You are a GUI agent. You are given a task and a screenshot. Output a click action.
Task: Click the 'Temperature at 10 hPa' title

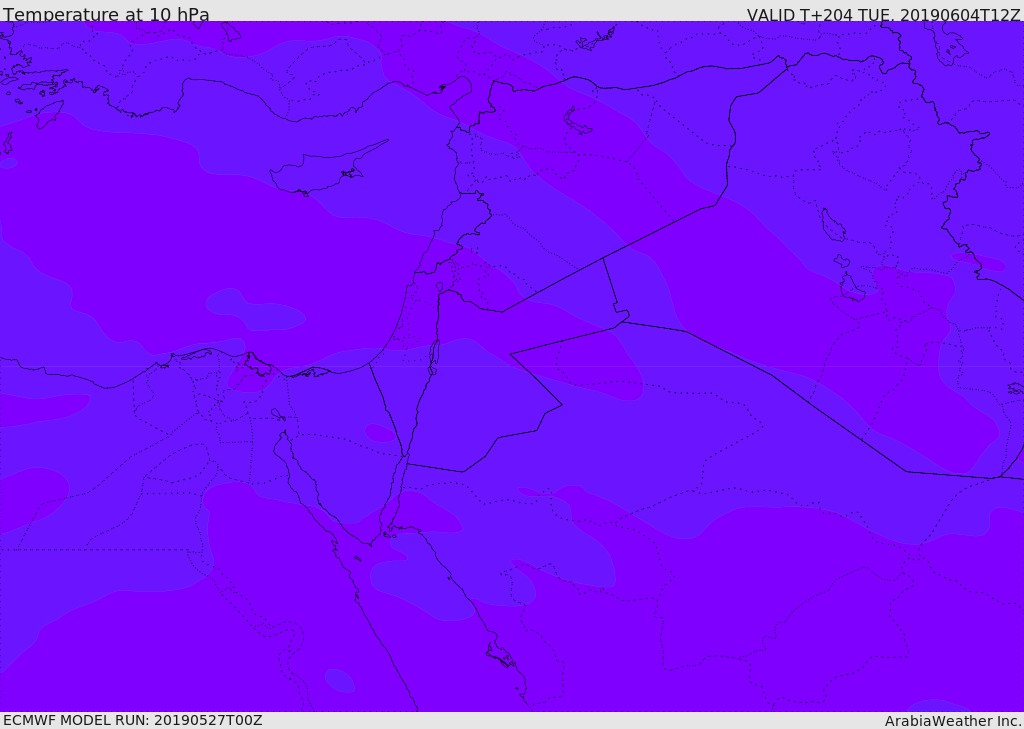[x=106, y=14]
